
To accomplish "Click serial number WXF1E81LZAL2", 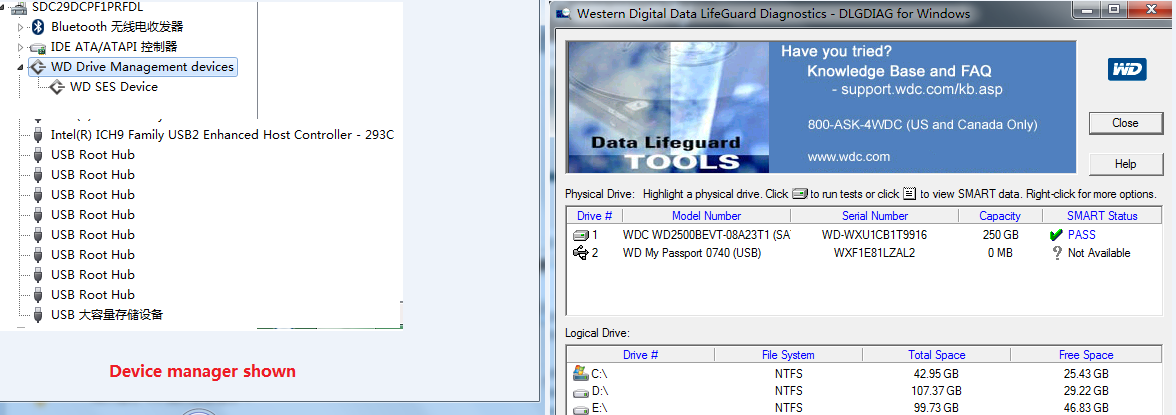I will pyautogui.click(x=874, y=253).
